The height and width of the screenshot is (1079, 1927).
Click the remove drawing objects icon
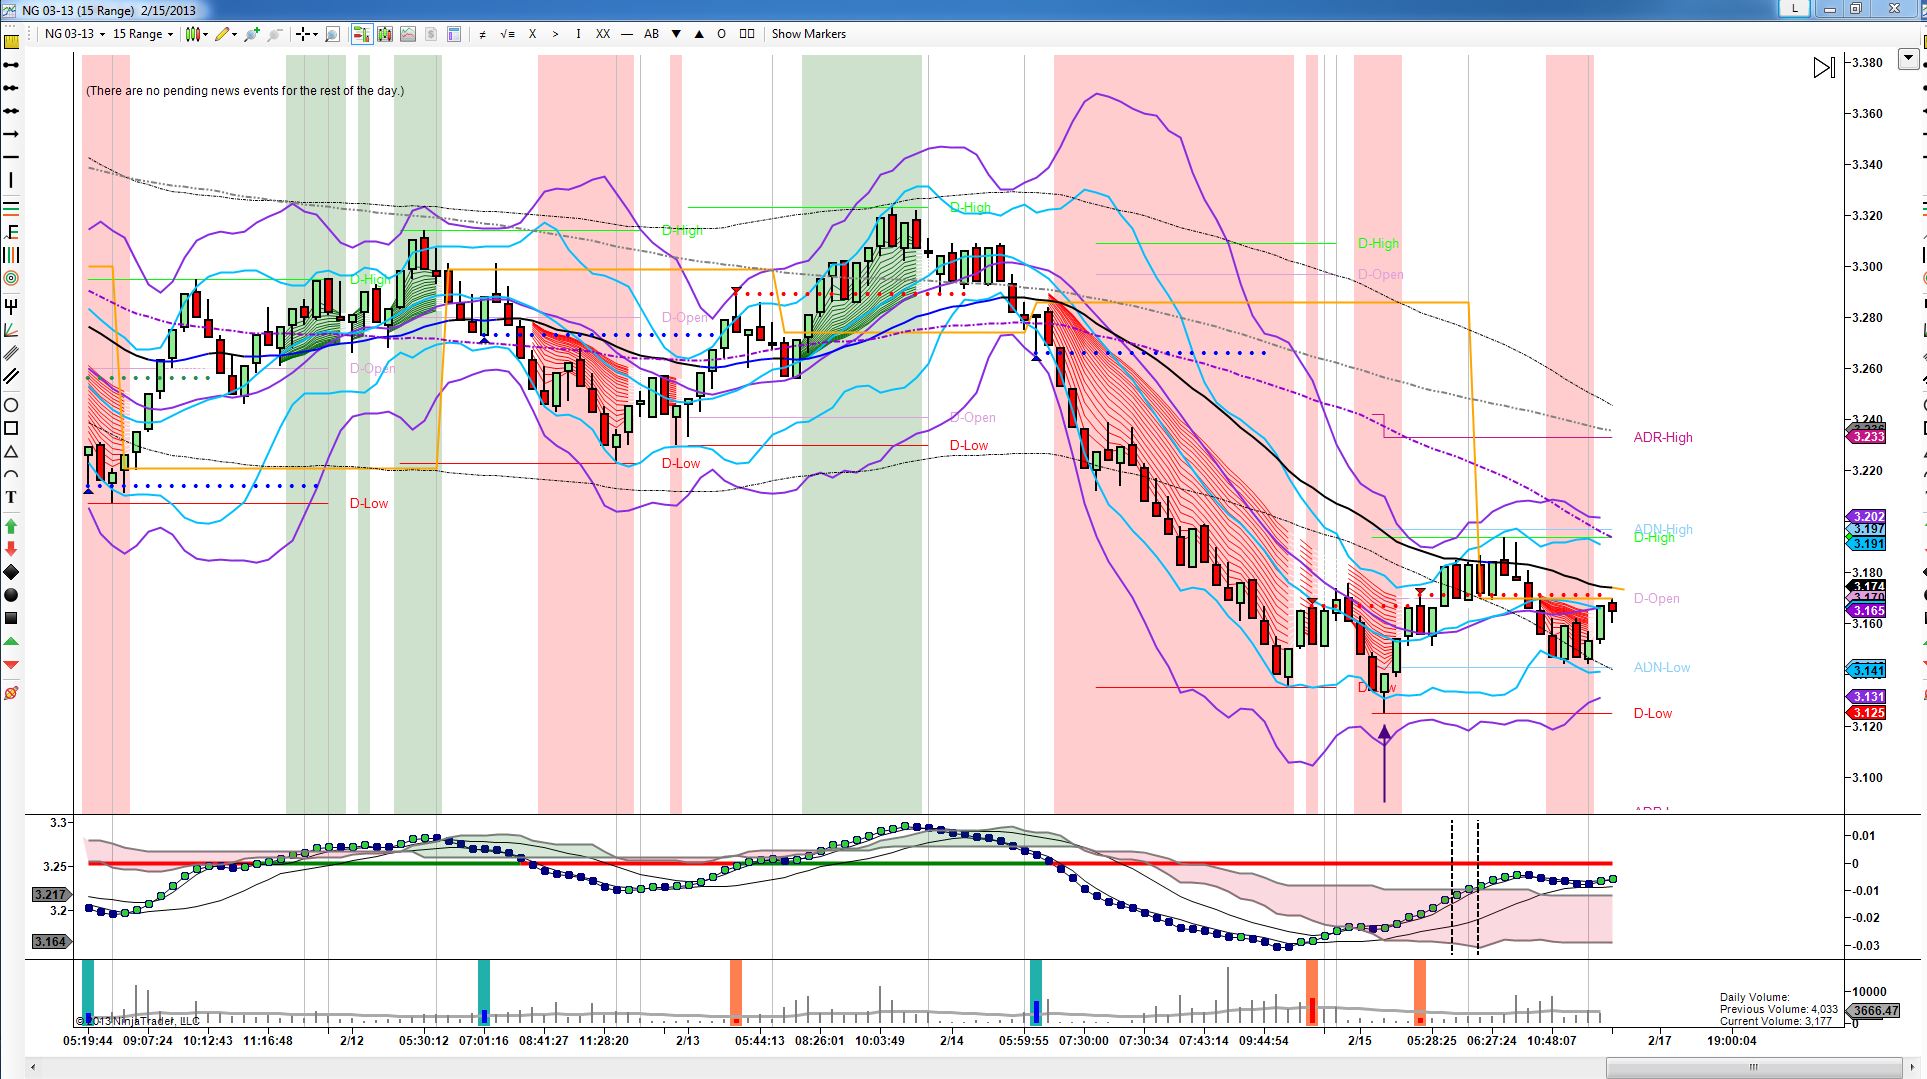click(x=11, y=692)
